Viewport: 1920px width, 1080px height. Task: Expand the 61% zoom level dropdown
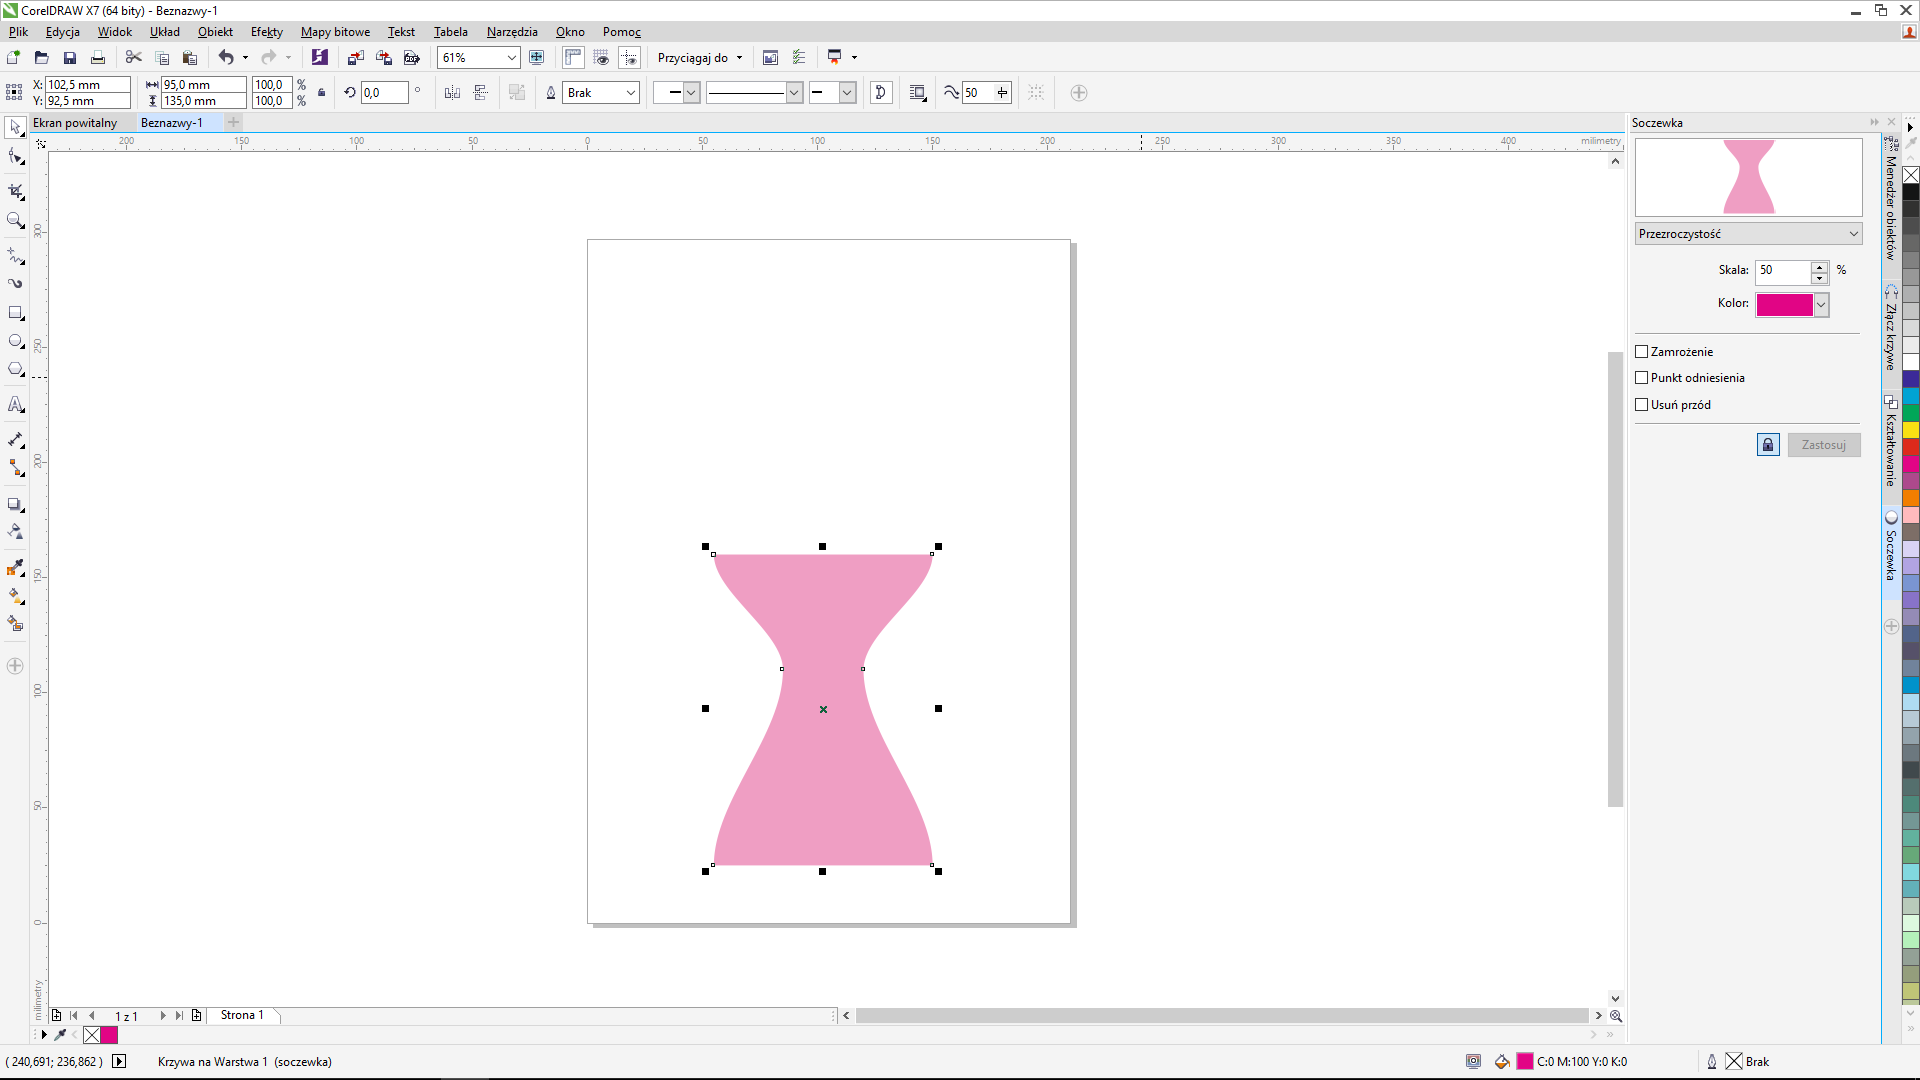tap(511, 58)
